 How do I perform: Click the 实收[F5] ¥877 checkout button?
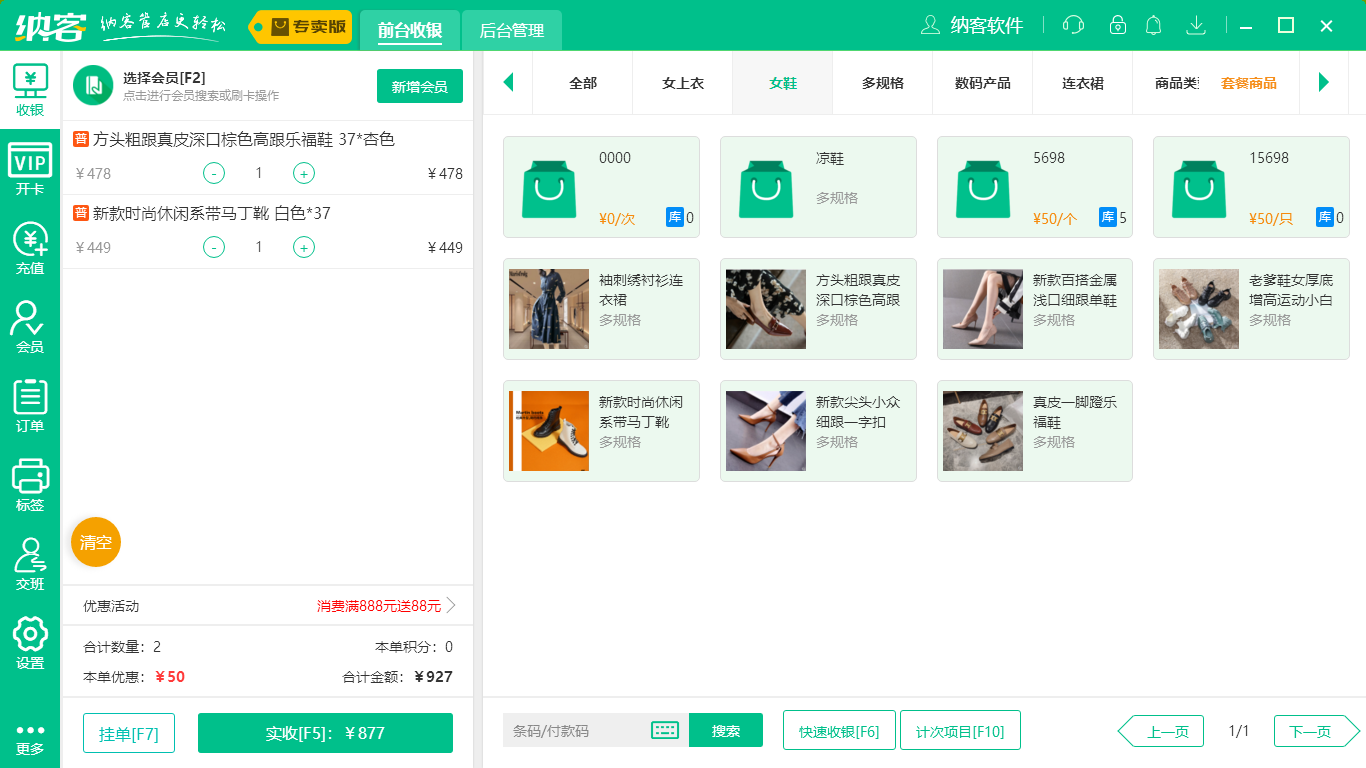tap(325, 733)
